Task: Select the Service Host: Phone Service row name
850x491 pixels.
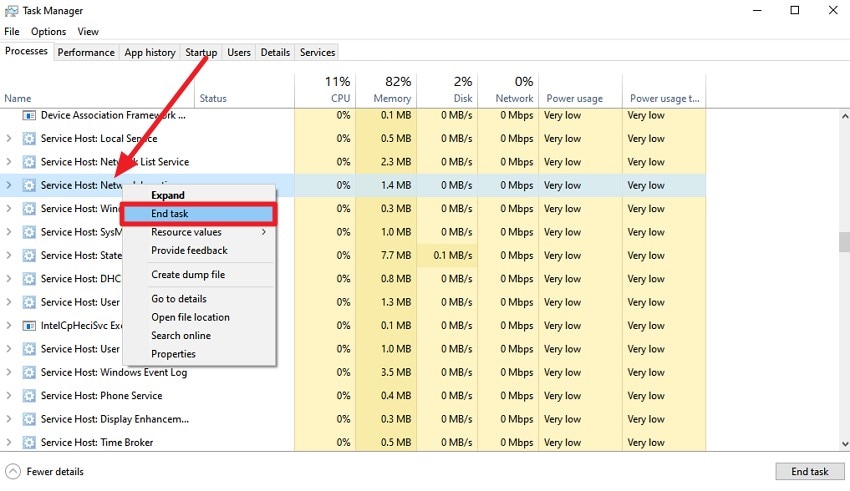Action: 101,396
